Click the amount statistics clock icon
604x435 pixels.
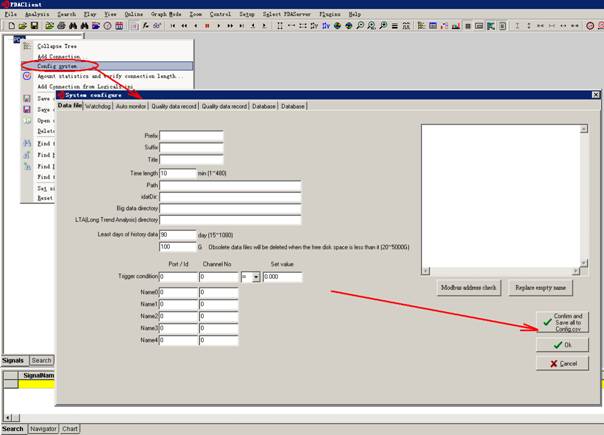(x=27, y=76)
